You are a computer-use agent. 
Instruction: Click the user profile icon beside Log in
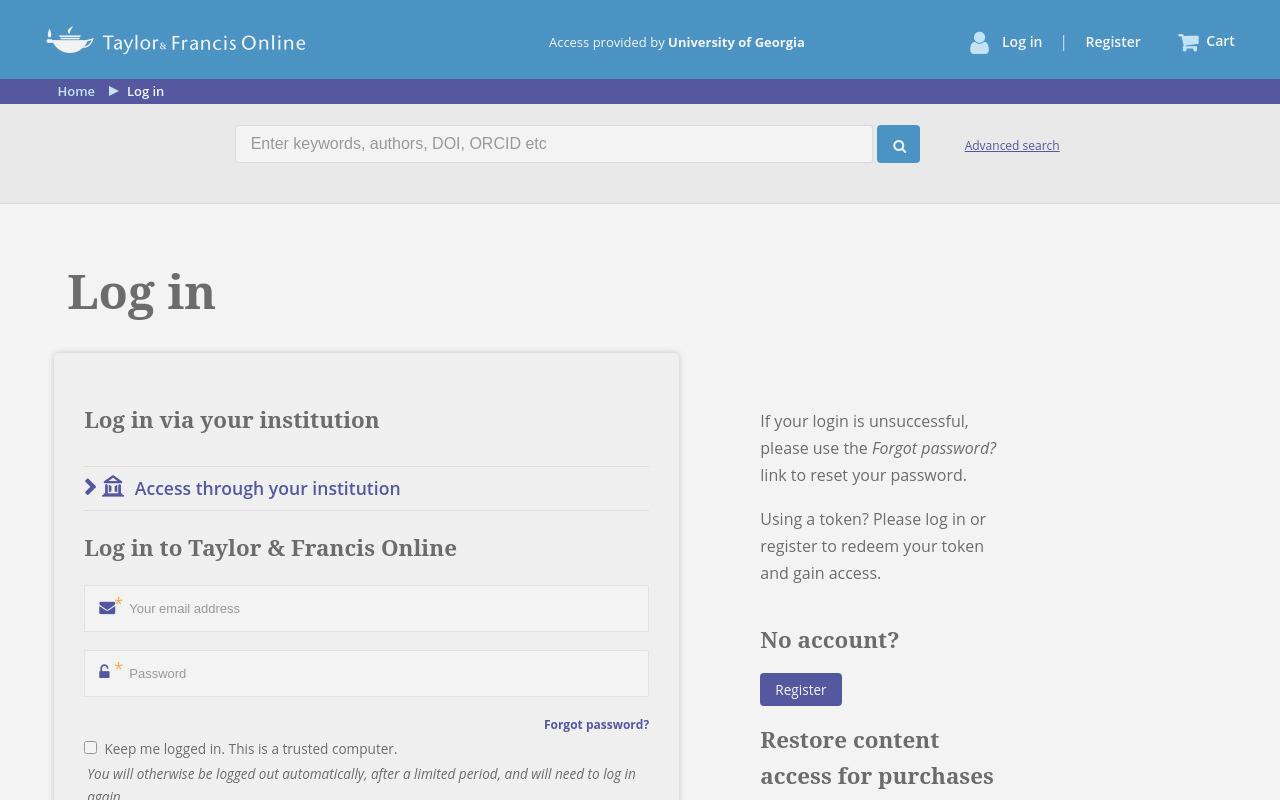[979, 42]
